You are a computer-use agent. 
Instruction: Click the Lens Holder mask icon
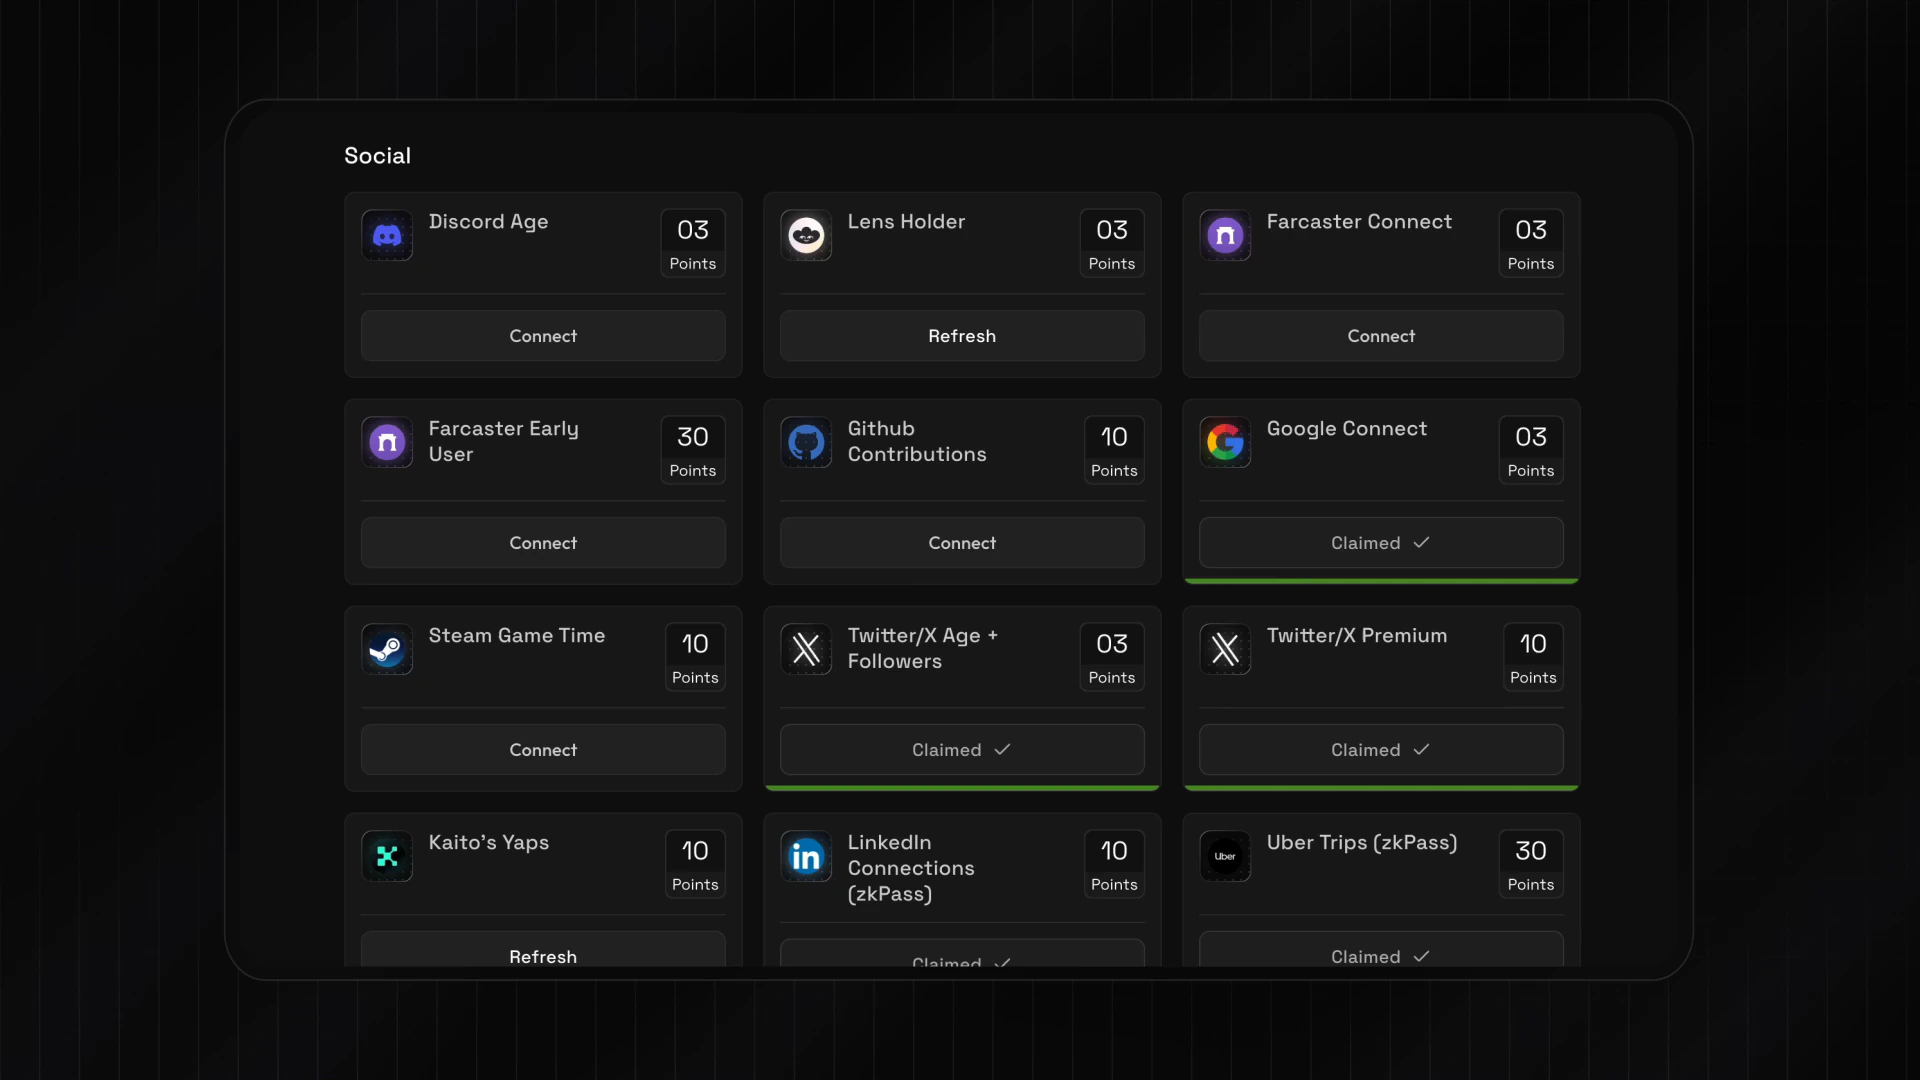coord(806,235)
